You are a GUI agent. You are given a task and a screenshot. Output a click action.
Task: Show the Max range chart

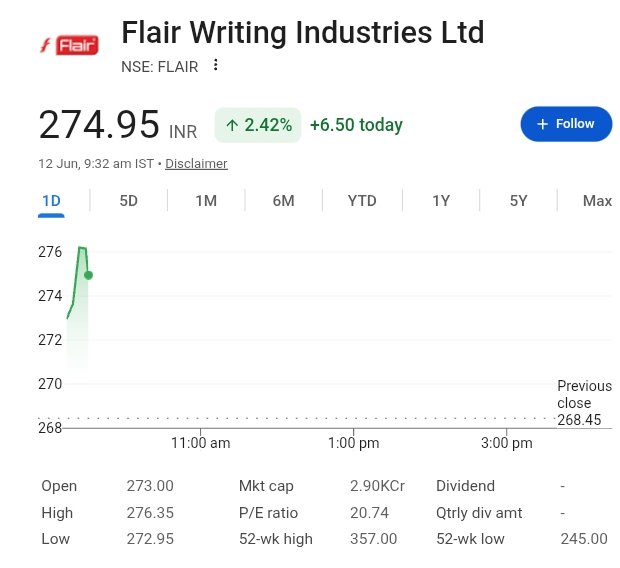(x=597, y=201)
